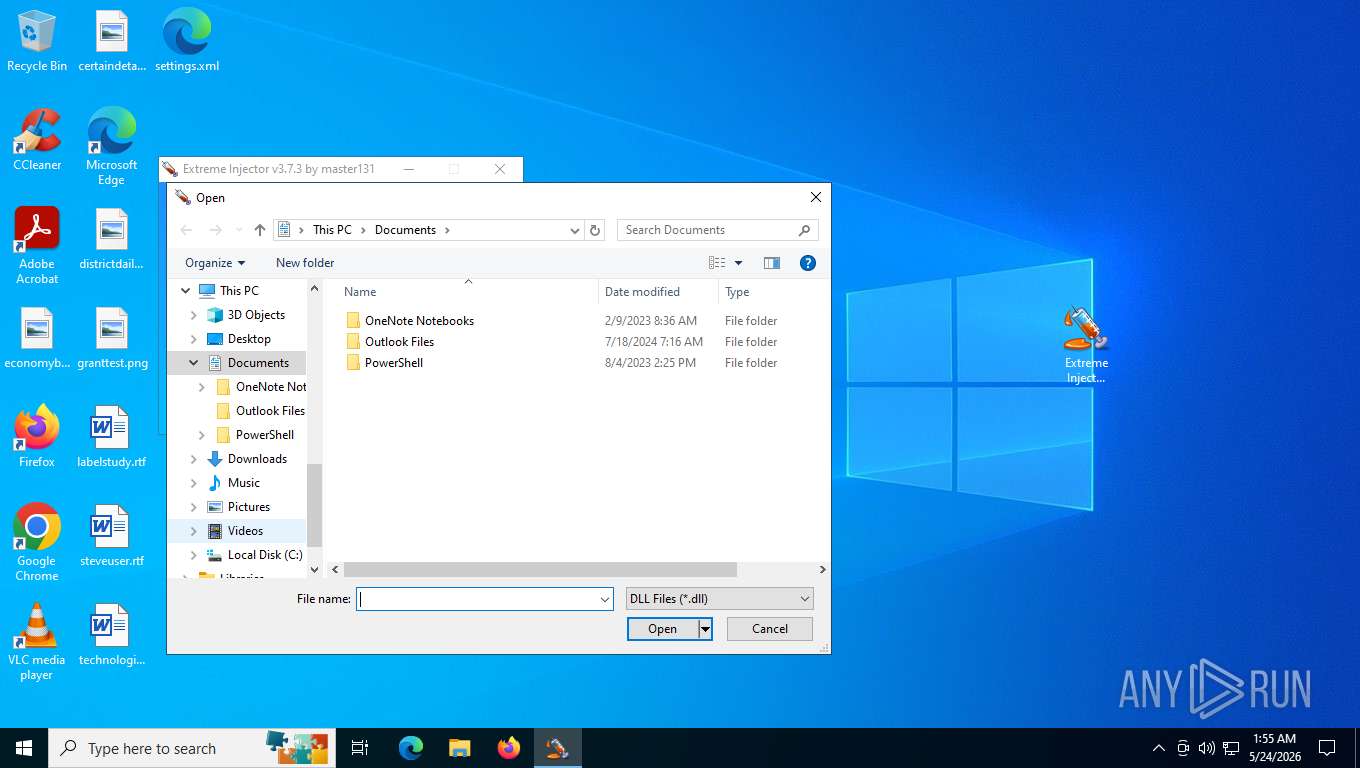The height and width of the screenshot is (768, 1360).
Task: Show the preview pane
Action: coord(772,263)
